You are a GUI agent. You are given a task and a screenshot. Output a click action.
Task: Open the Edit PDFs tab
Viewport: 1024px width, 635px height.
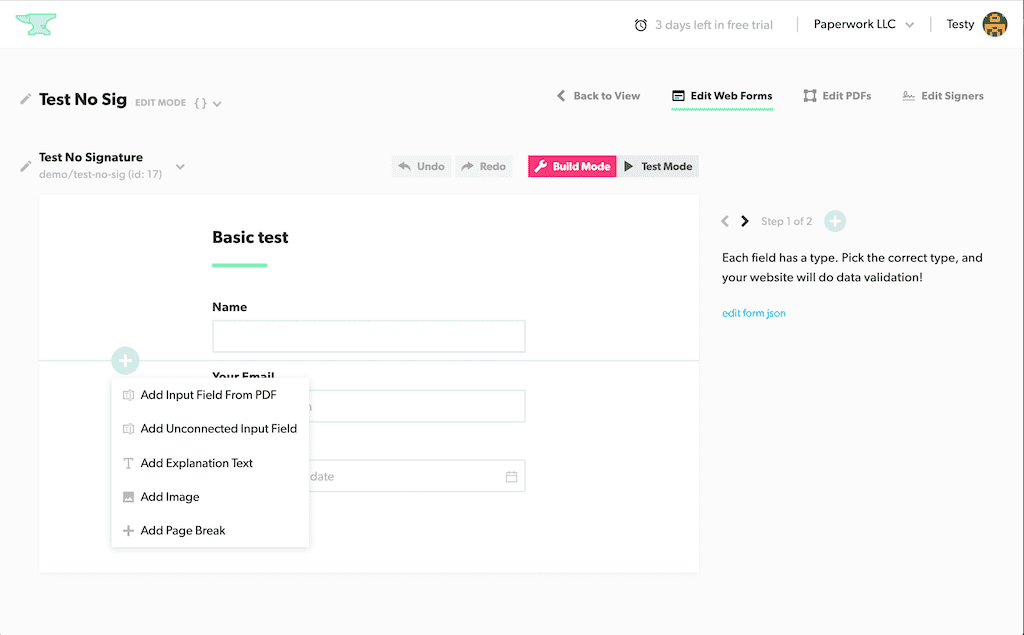[x=837, y=96]
